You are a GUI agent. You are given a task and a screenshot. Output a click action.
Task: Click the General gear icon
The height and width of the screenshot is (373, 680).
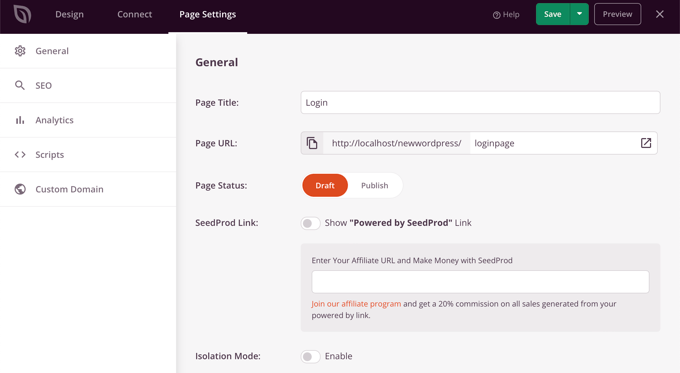click(20, 51)
